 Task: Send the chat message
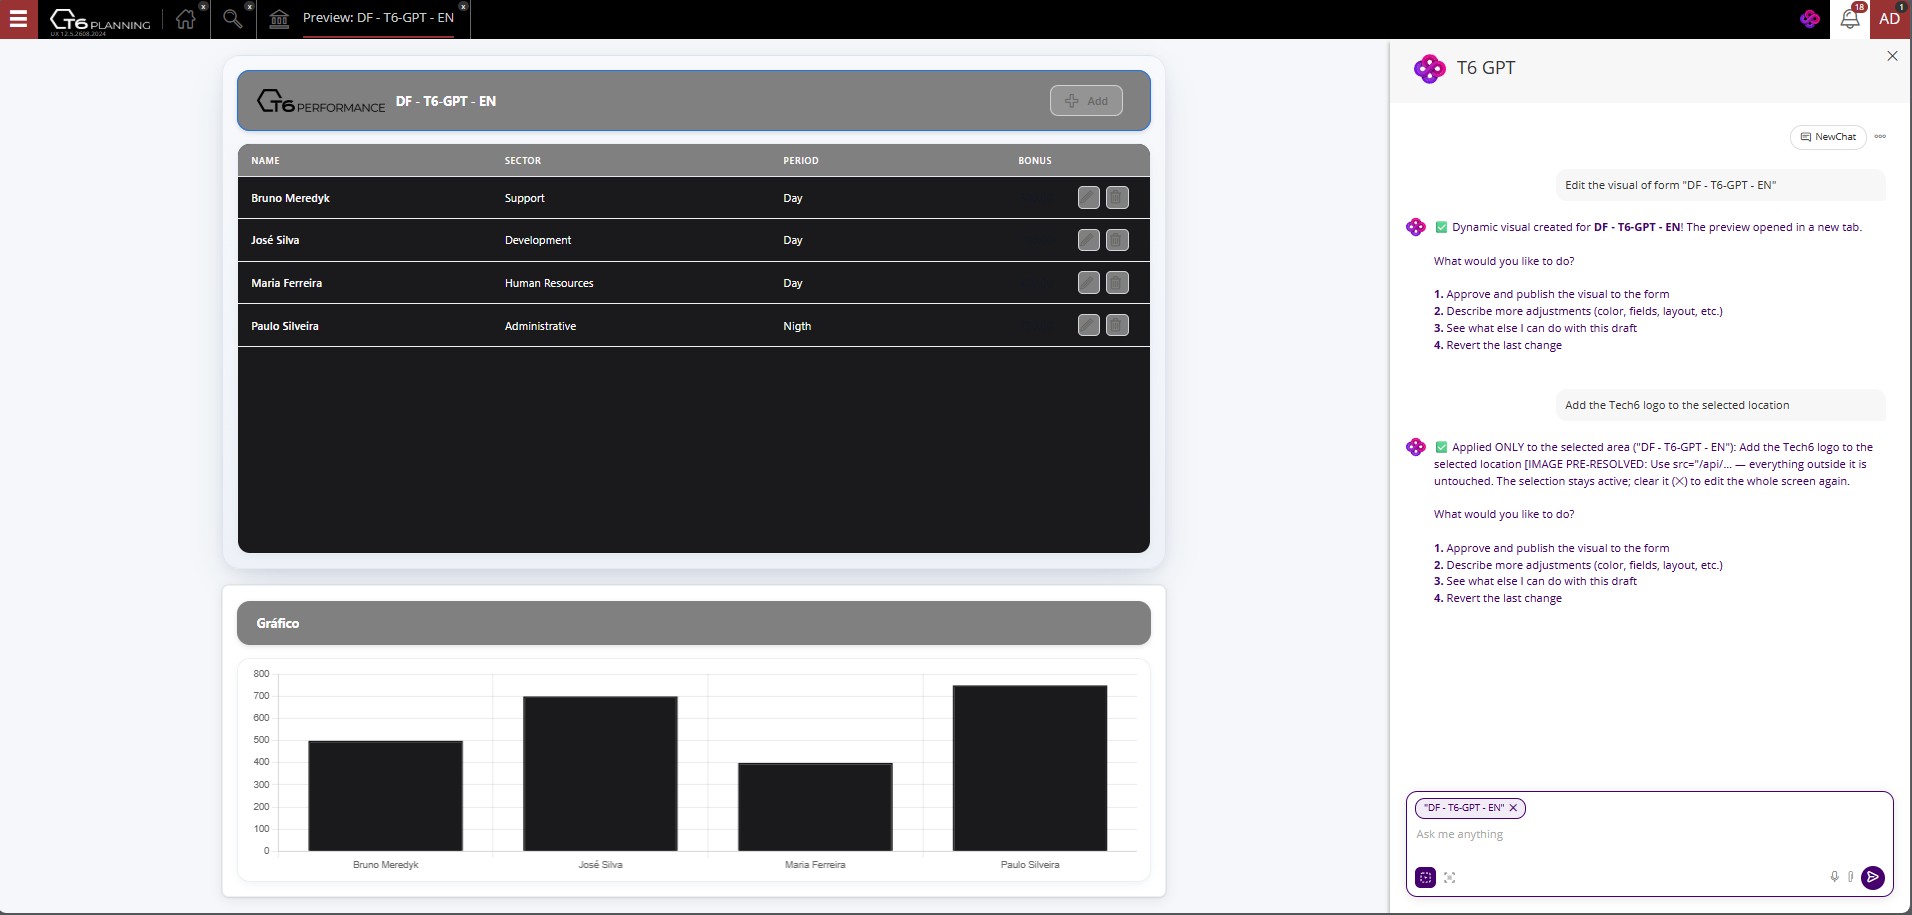[x=1873, y=877]
